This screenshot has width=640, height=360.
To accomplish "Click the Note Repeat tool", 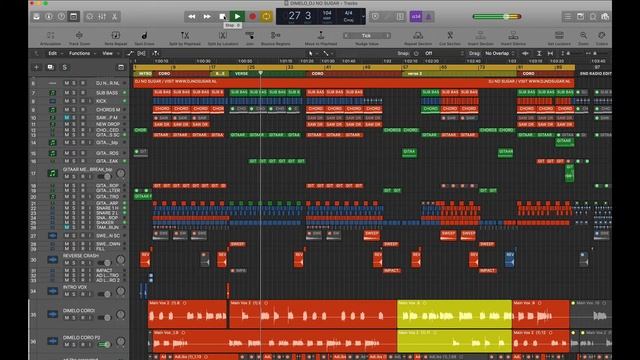I will [116, 38].
